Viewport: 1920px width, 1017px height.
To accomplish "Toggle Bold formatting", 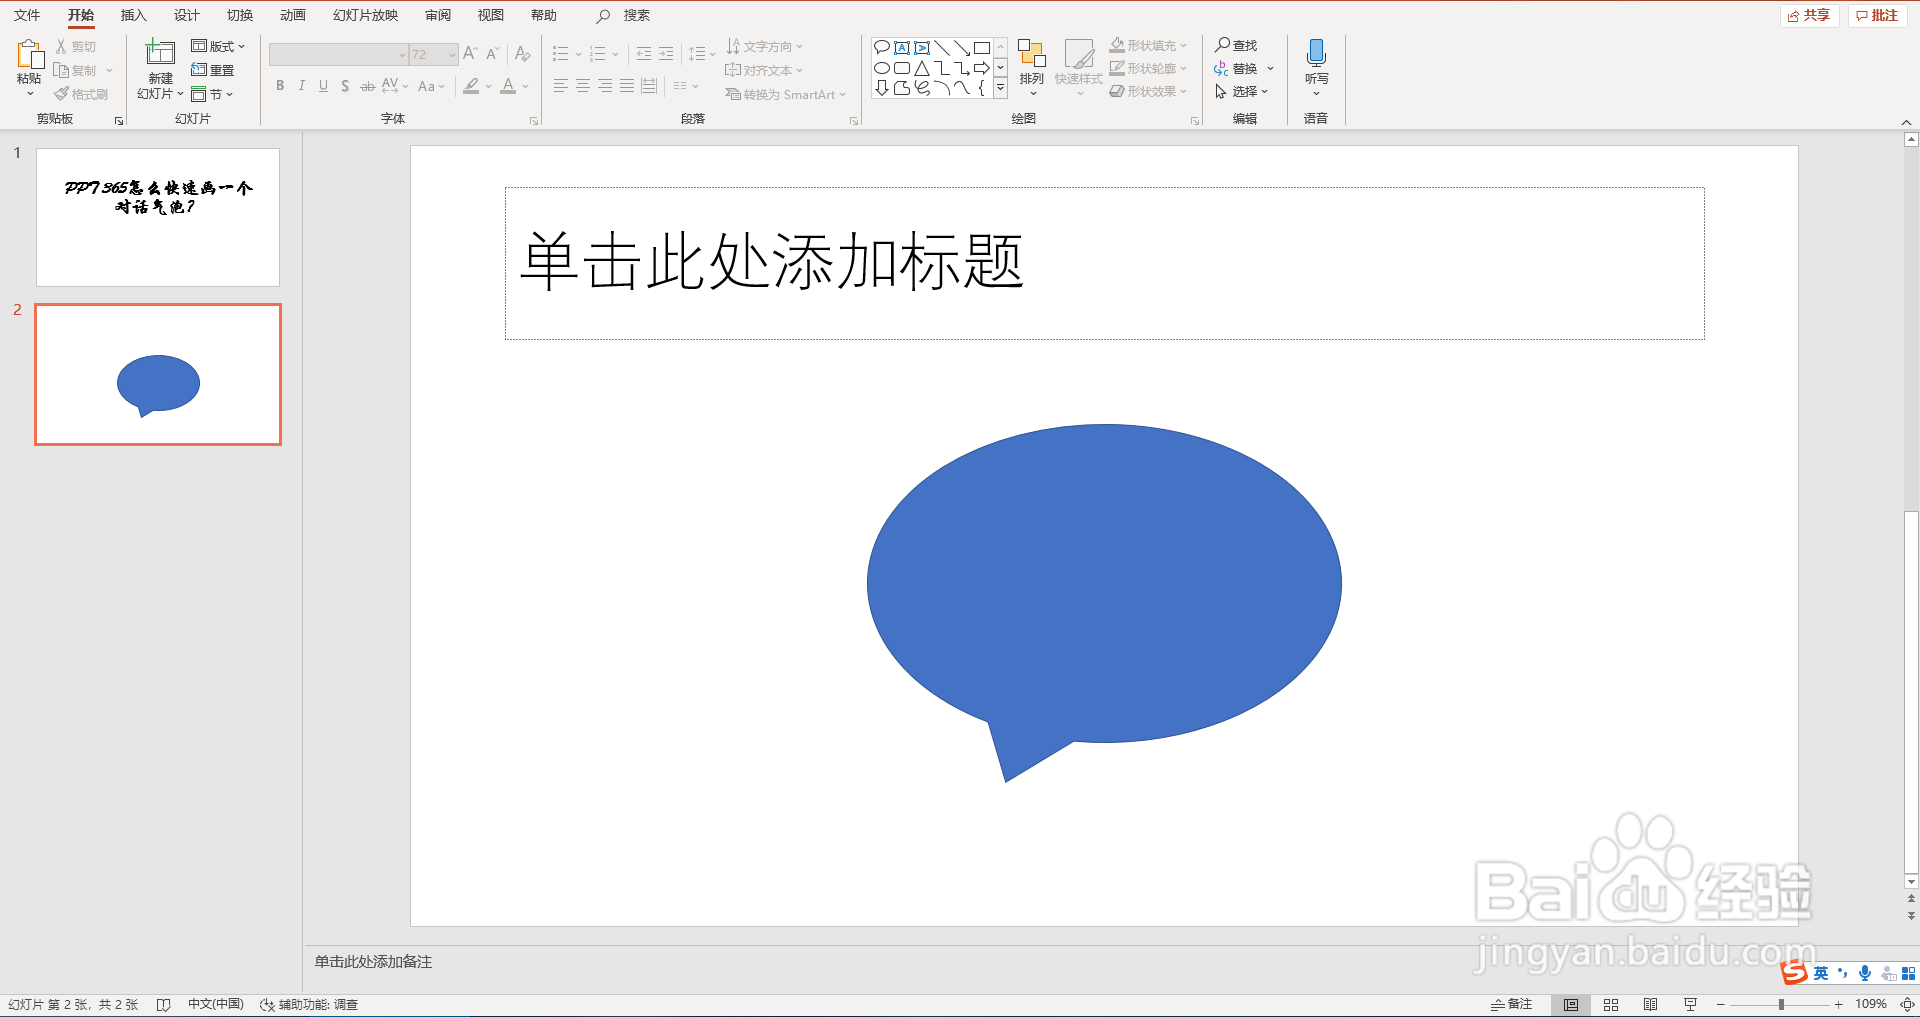I will [280, 86].
